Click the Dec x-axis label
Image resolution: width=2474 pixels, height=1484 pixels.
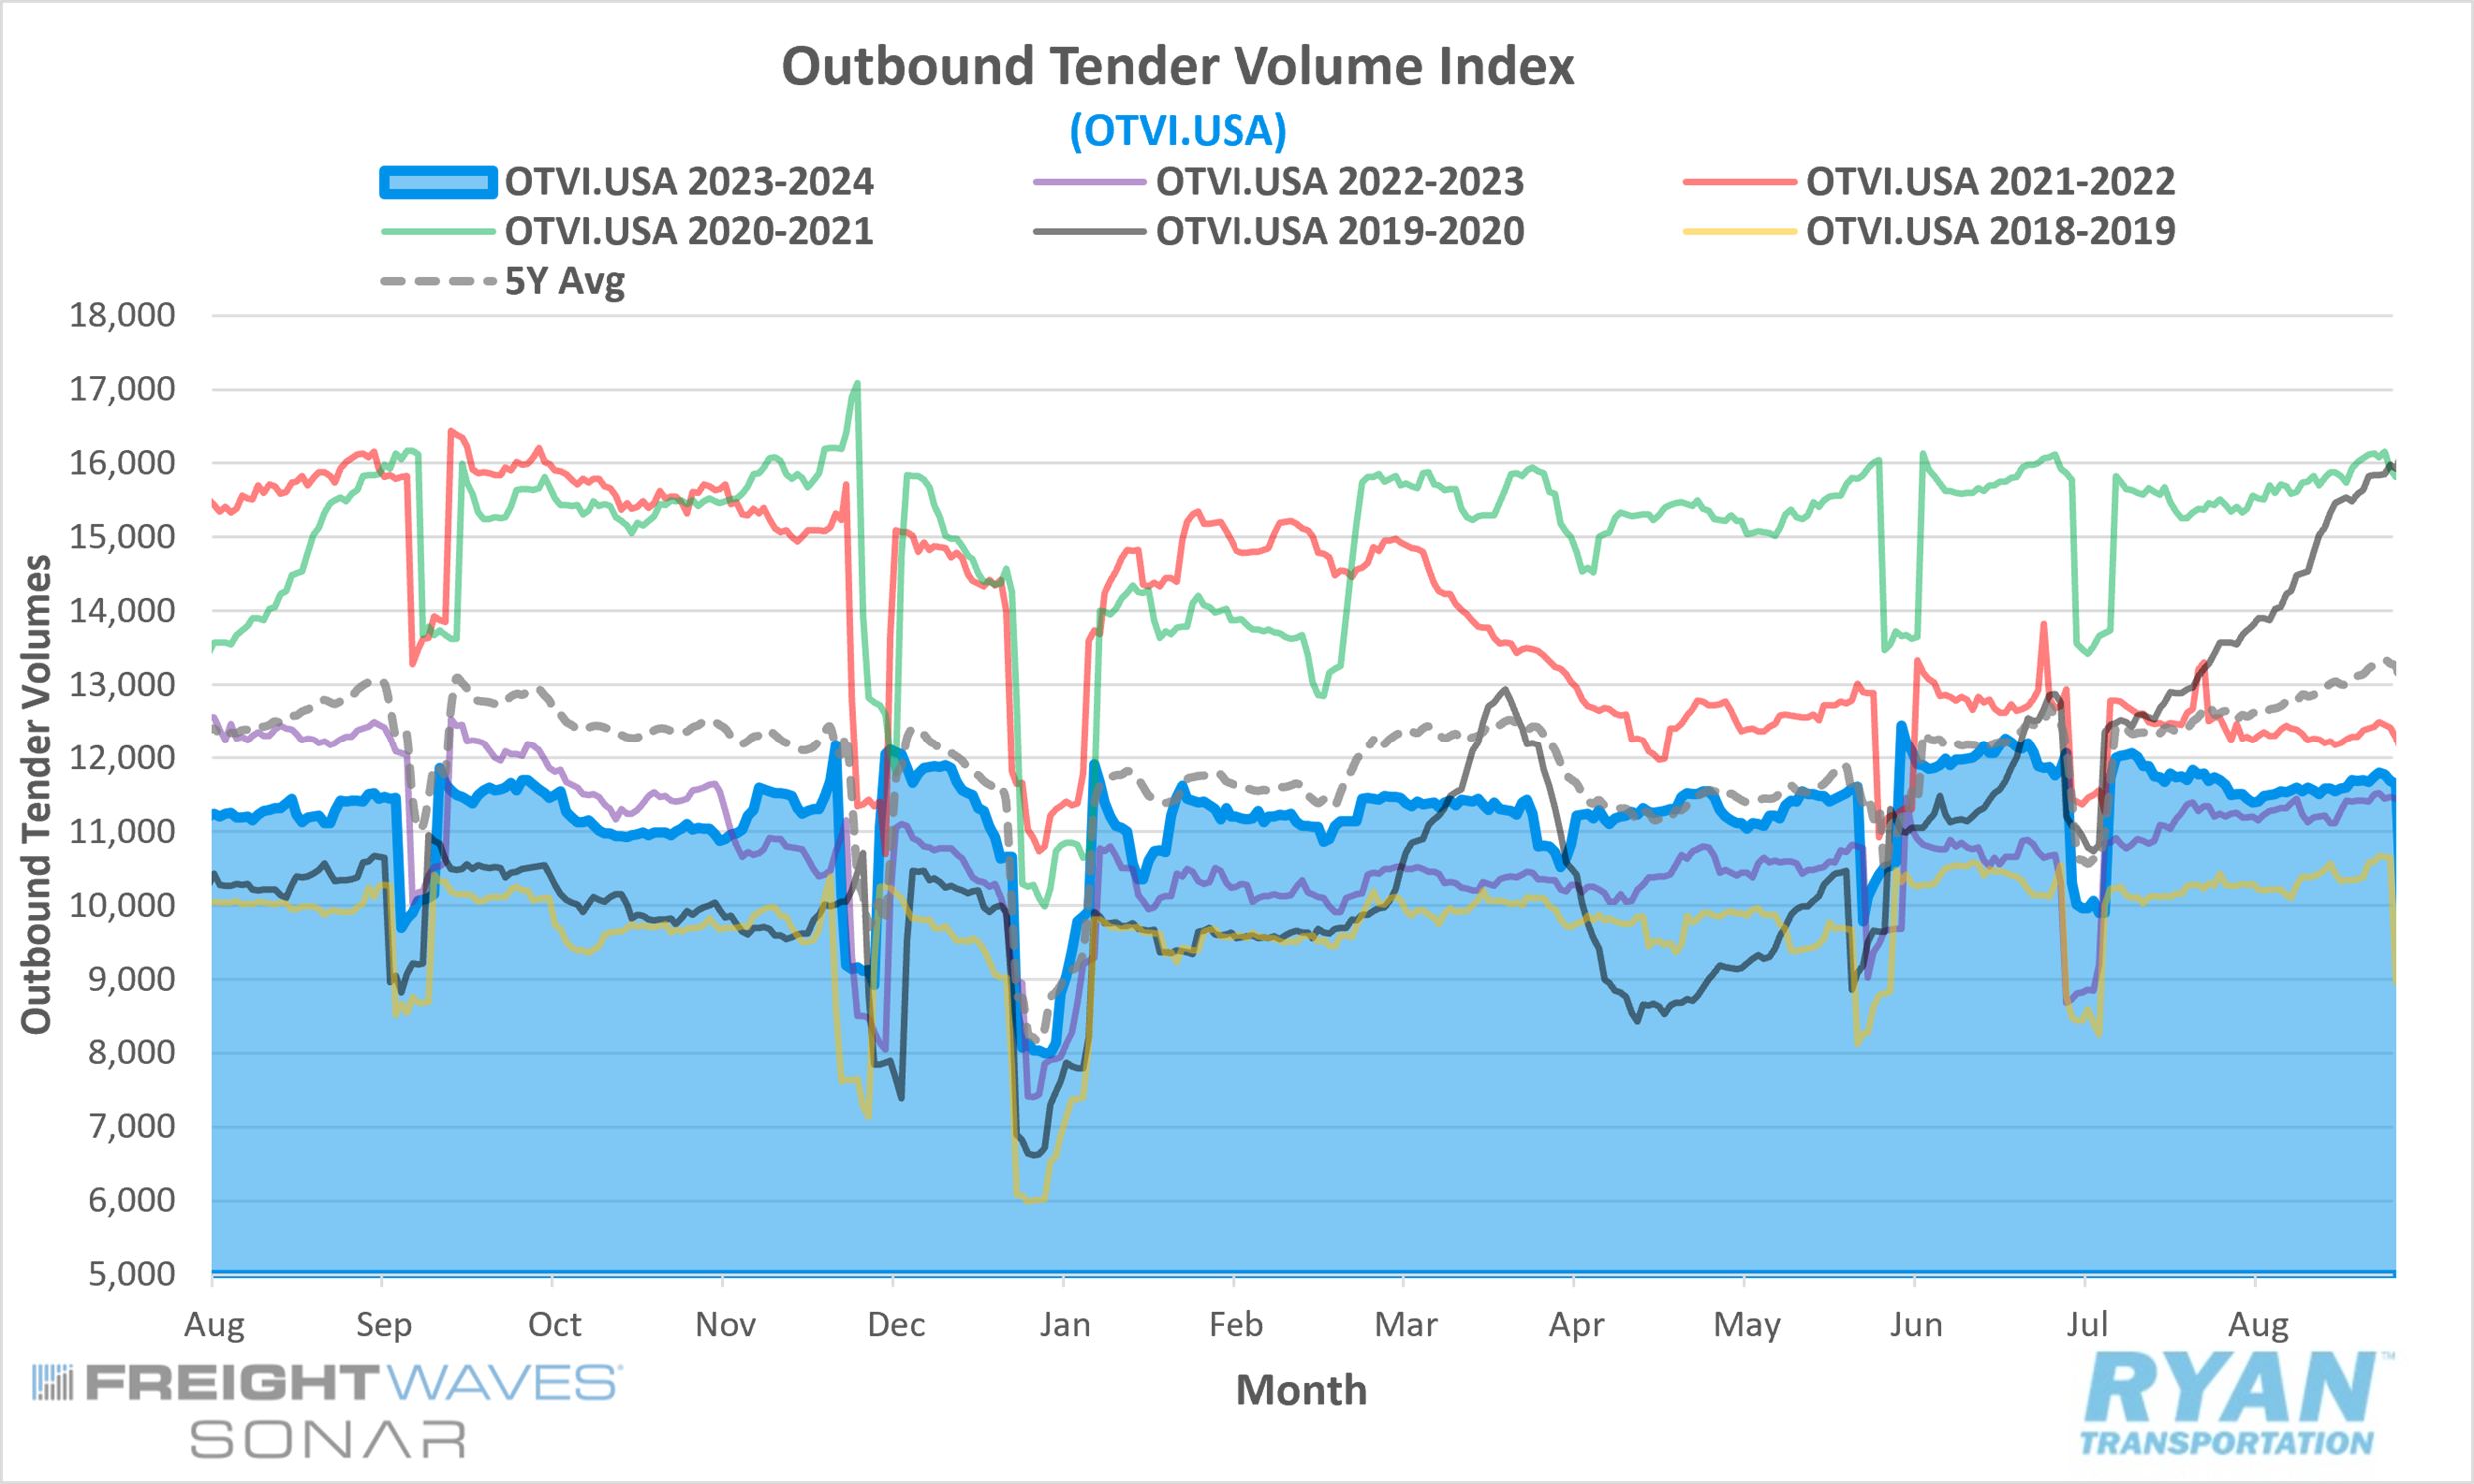pos(895,1325)
